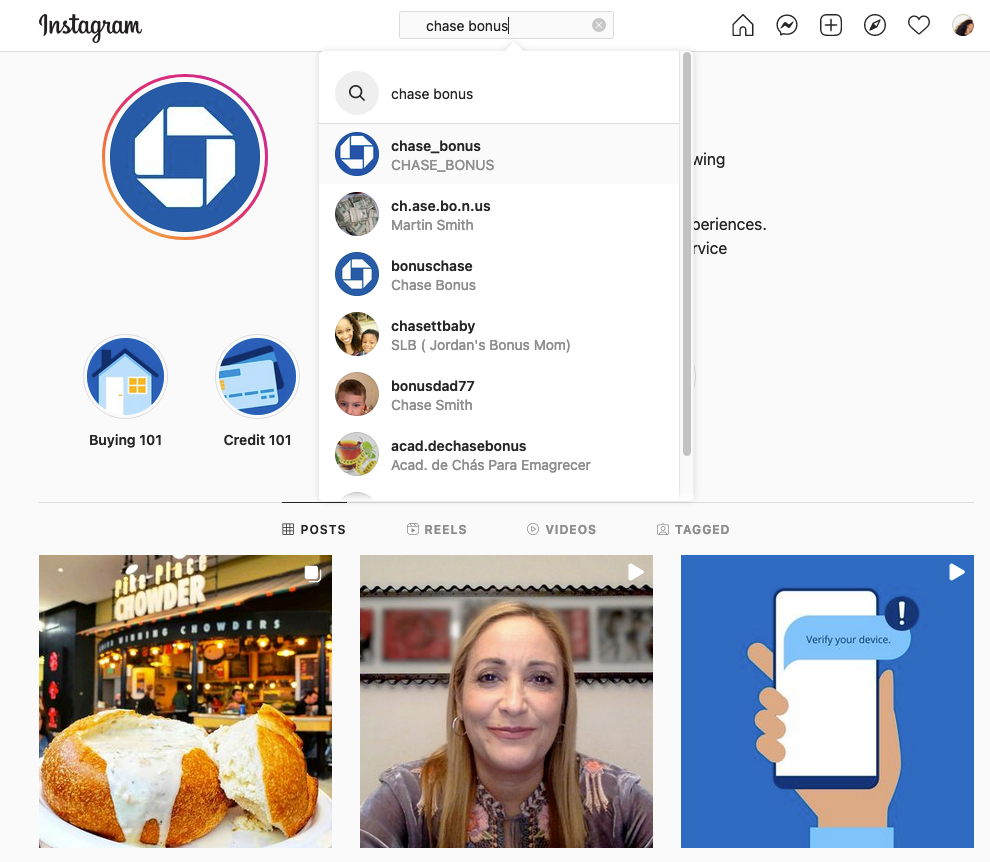Open your profile avatar menu
This screenshot has width=990, height=862.
pos(963,25)
